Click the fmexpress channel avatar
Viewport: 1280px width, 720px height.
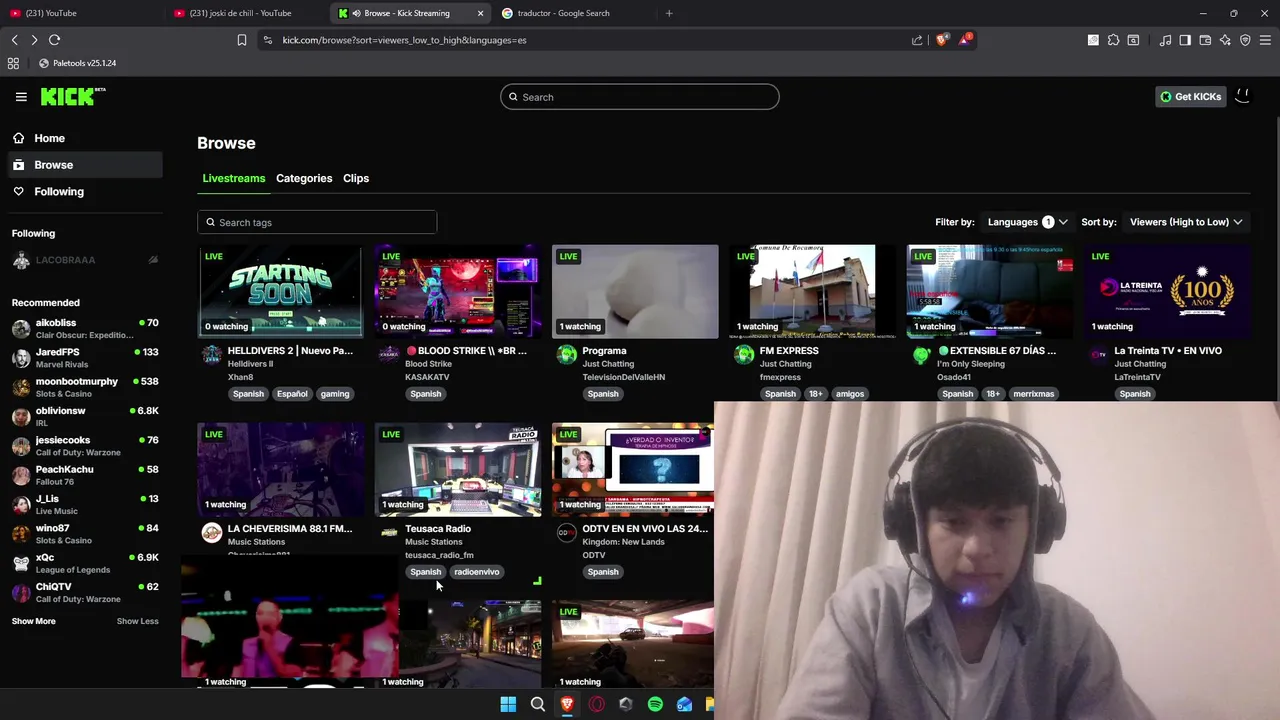744,354
